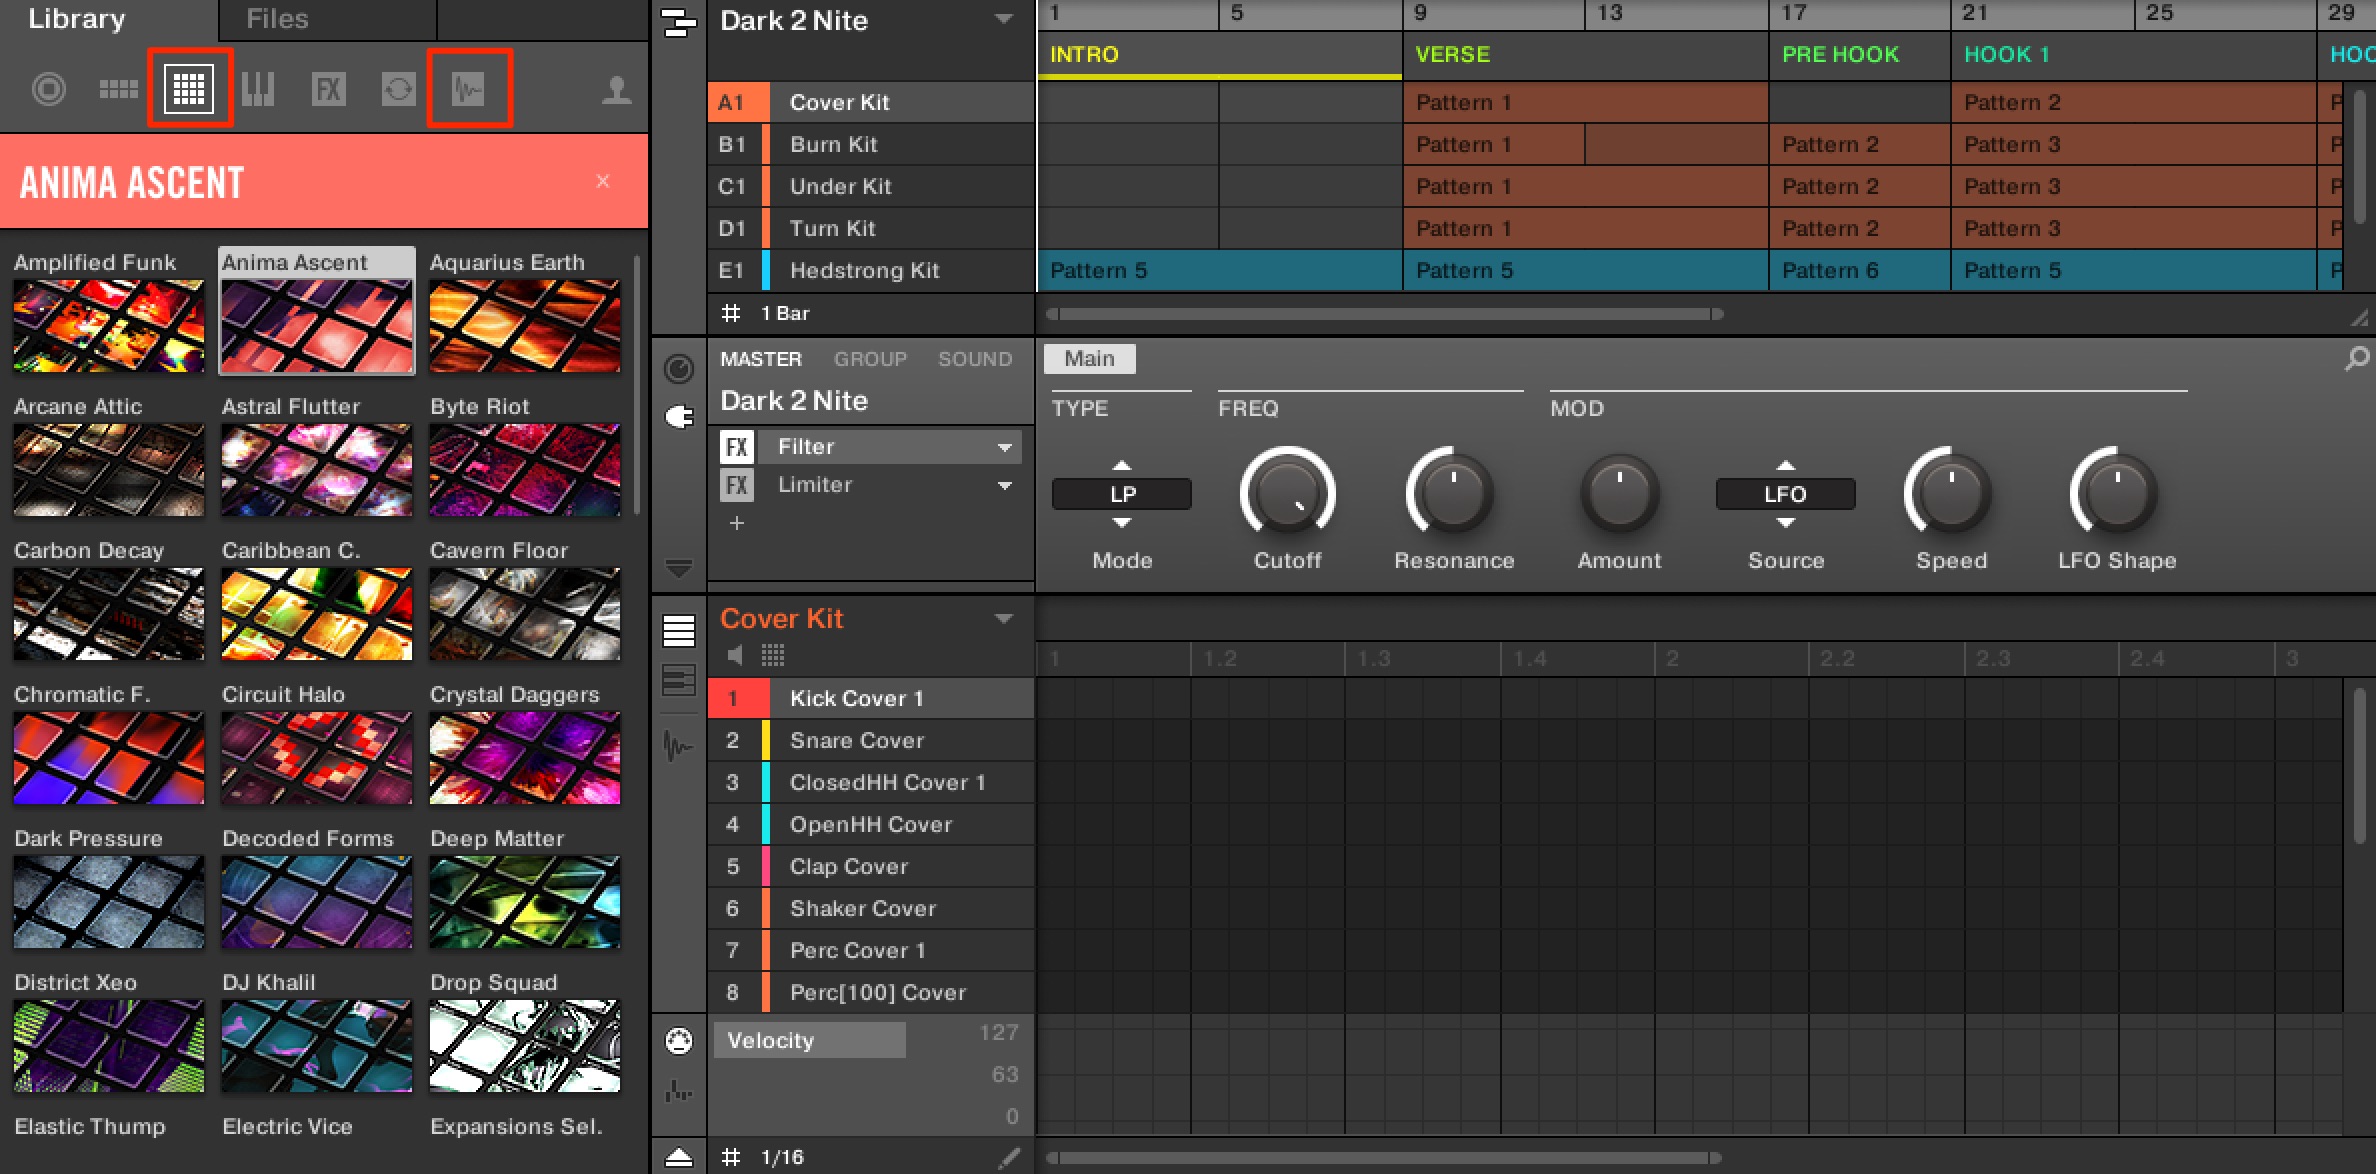Image resolution: width=2376 pixels, height=1174 pixels.
Task: Add a plug-in with plus button
Action: 737,523
